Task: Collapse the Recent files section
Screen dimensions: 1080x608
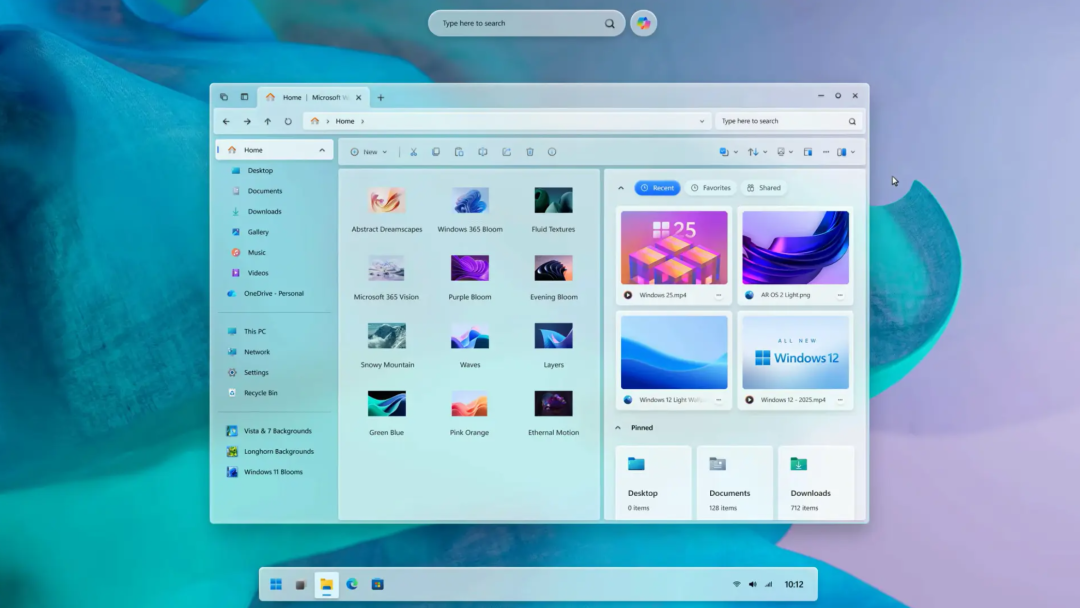Action: pyautogui.click(x=621, y=188)
